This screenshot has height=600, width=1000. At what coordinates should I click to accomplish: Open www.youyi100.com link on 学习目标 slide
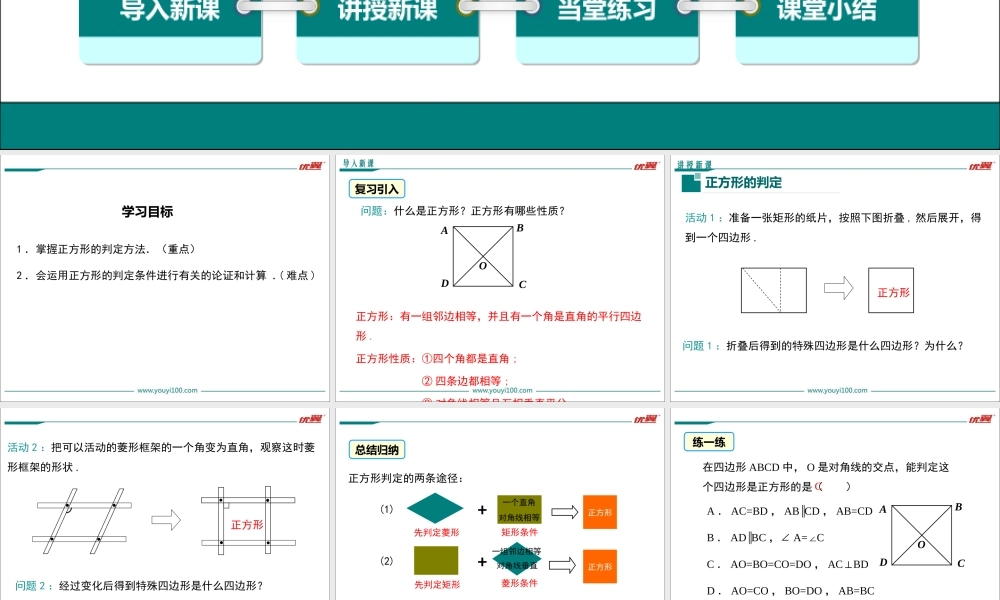point(166,391)
